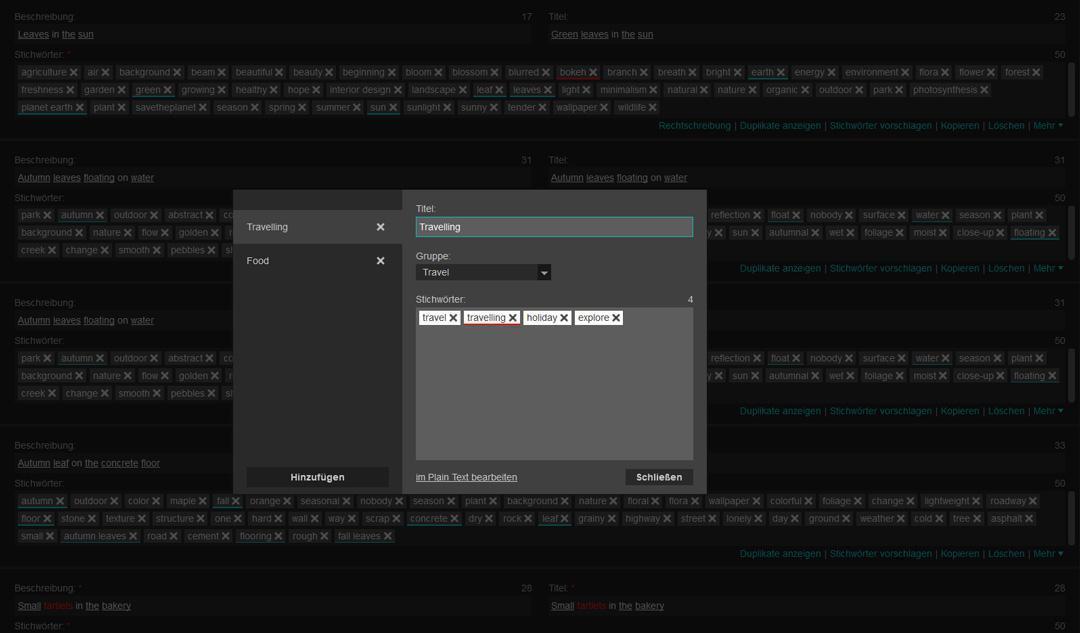Viewport: 1080px width, 633px height.
Task: Click the Titel input field
Action: (554, 227)
